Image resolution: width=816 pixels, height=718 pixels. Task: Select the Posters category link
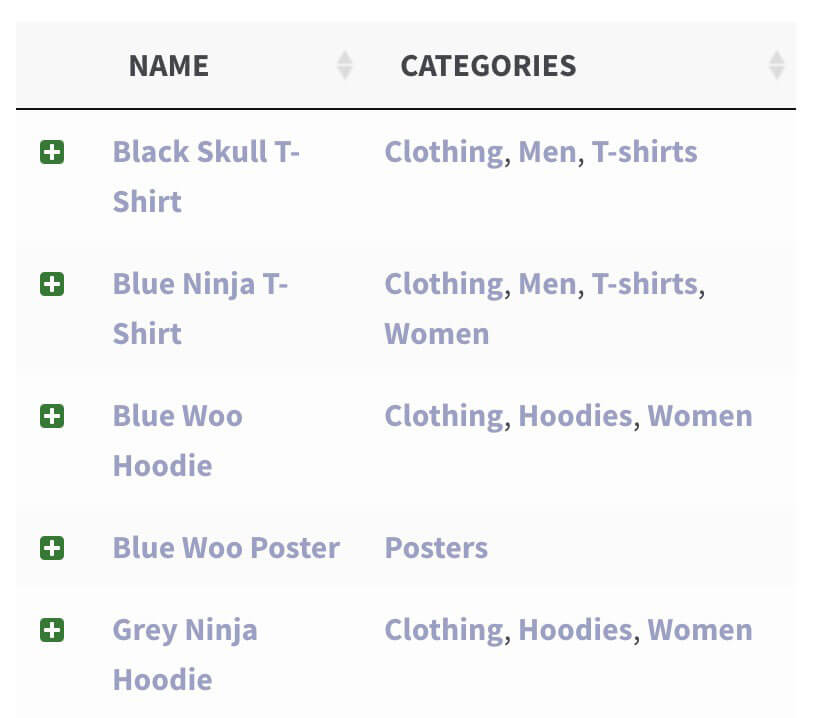pos(436,548)
